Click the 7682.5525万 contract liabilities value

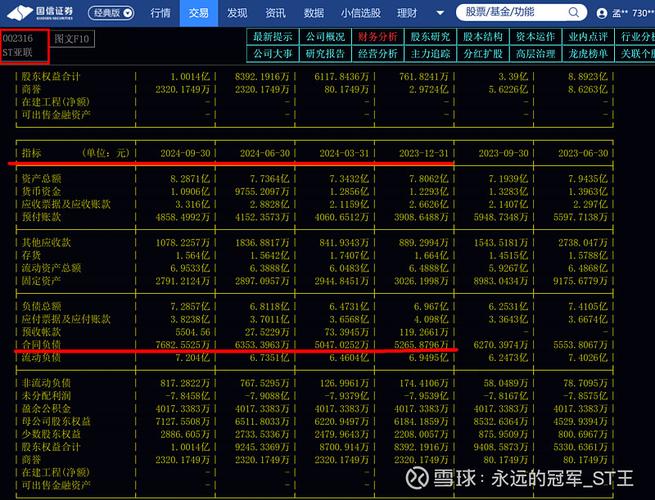tap(183, 345)
